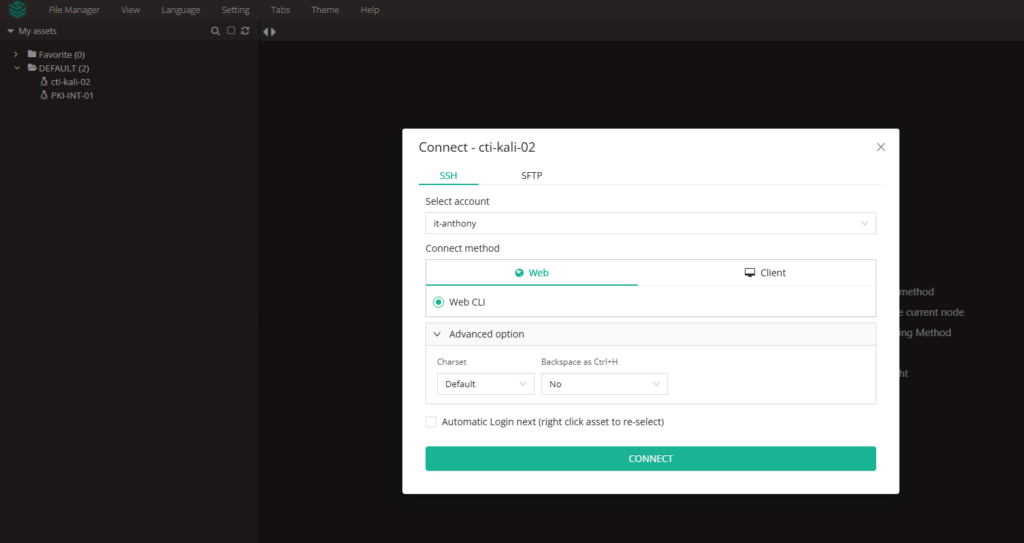Expand the Favorite folder in the tree
The image size is (1024, 543).
tap(16, 54)
